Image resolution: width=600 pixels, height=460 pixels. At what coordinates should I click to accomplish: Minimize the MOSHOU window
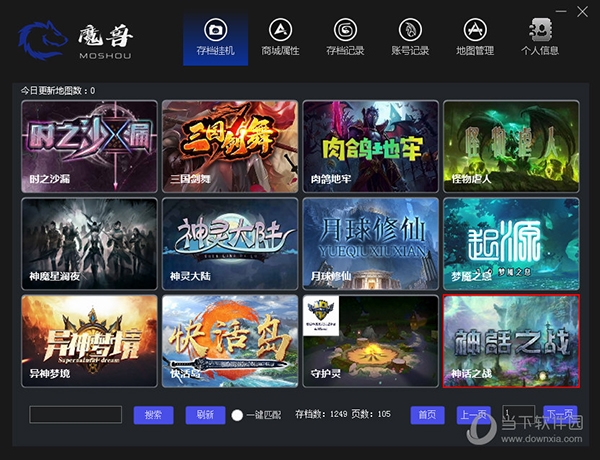[561, 11]
